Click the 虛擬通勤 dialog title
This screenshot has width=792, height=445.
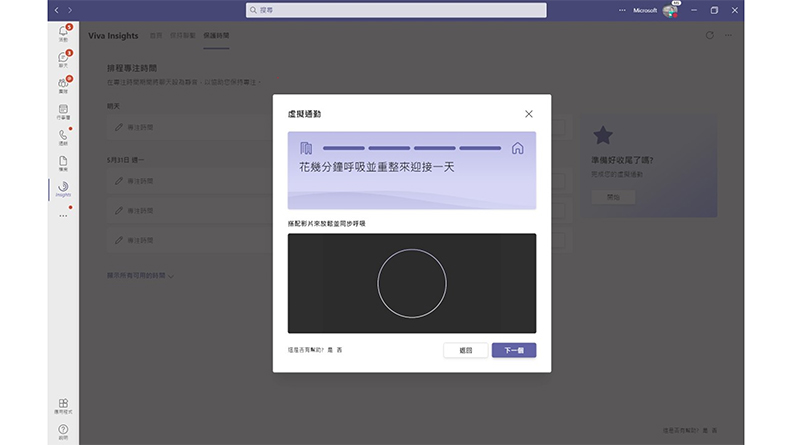point(304,114)
